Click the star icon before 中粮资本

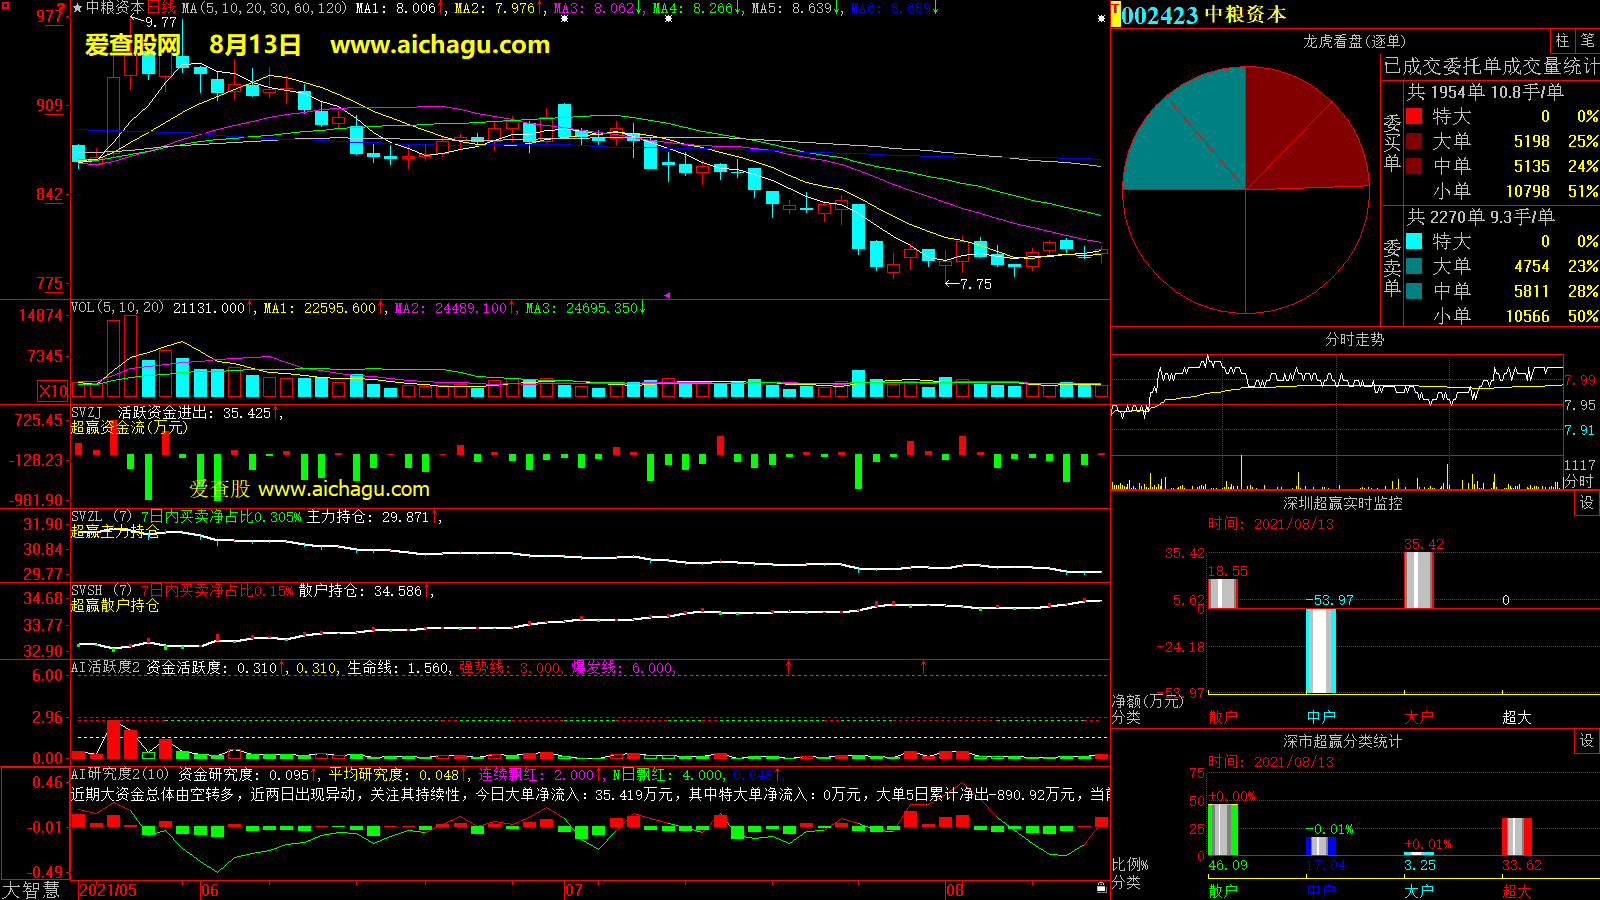[x=77, y=8]
